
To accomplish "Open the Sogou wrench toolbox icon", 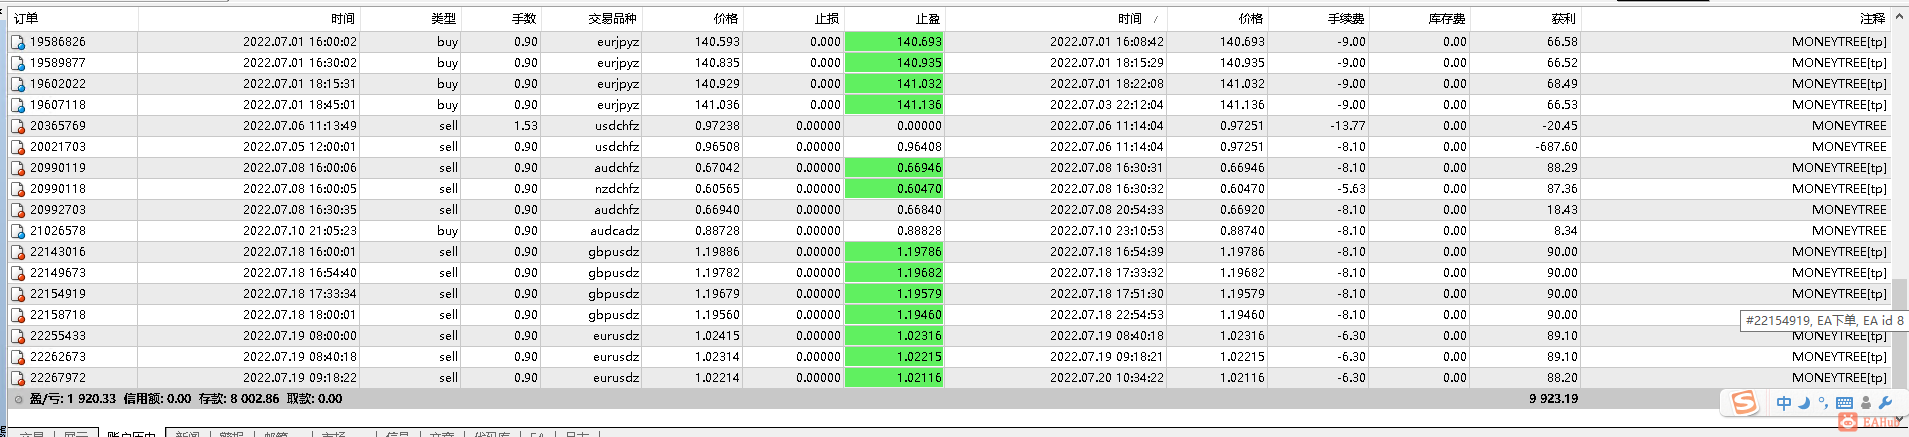I will tap(1886, 403).
